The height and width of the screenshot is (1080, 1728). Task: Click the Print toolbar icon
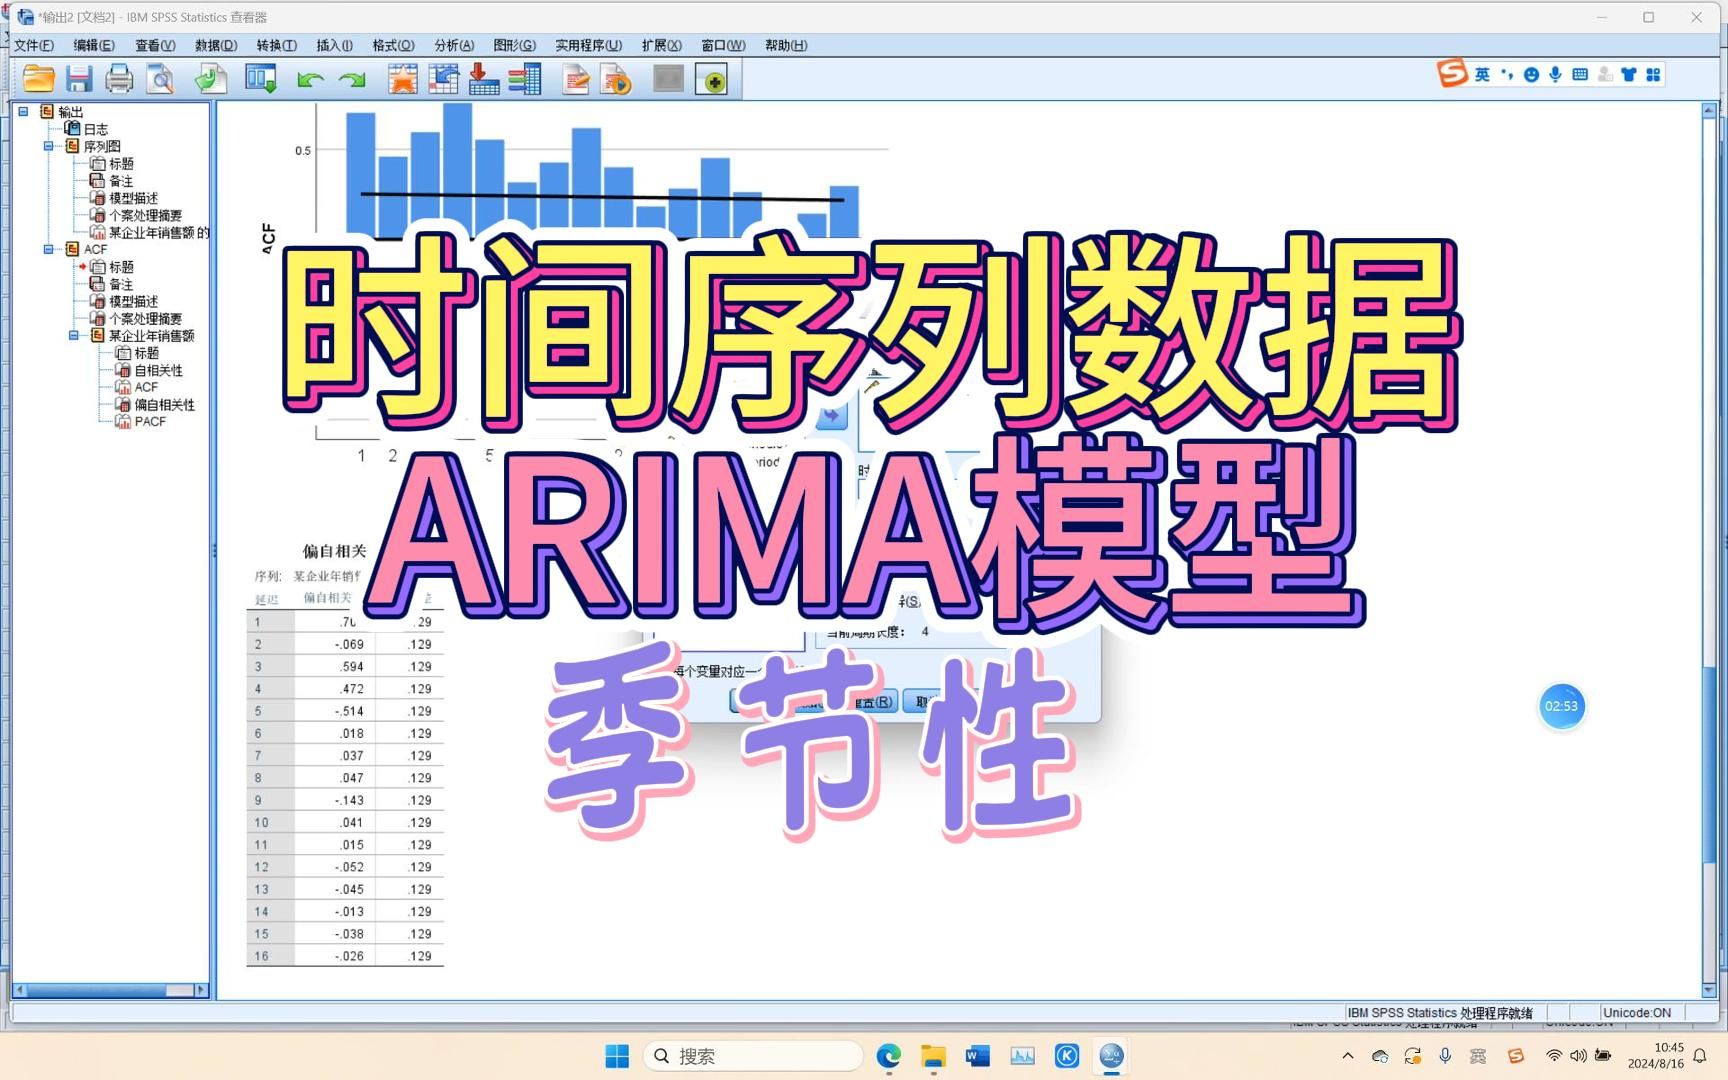pyautogui.click(x=120, y=78)
